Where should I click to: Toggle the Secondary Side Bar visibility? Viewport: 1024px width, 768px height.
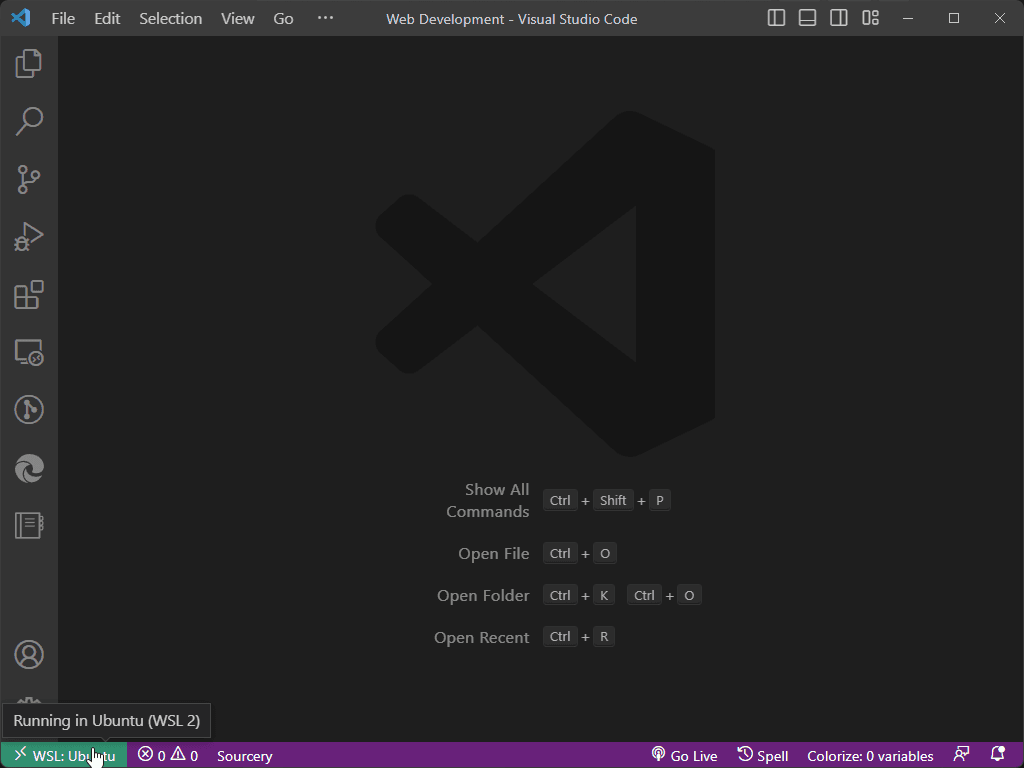pyautogui.click(x=839, y=17)
